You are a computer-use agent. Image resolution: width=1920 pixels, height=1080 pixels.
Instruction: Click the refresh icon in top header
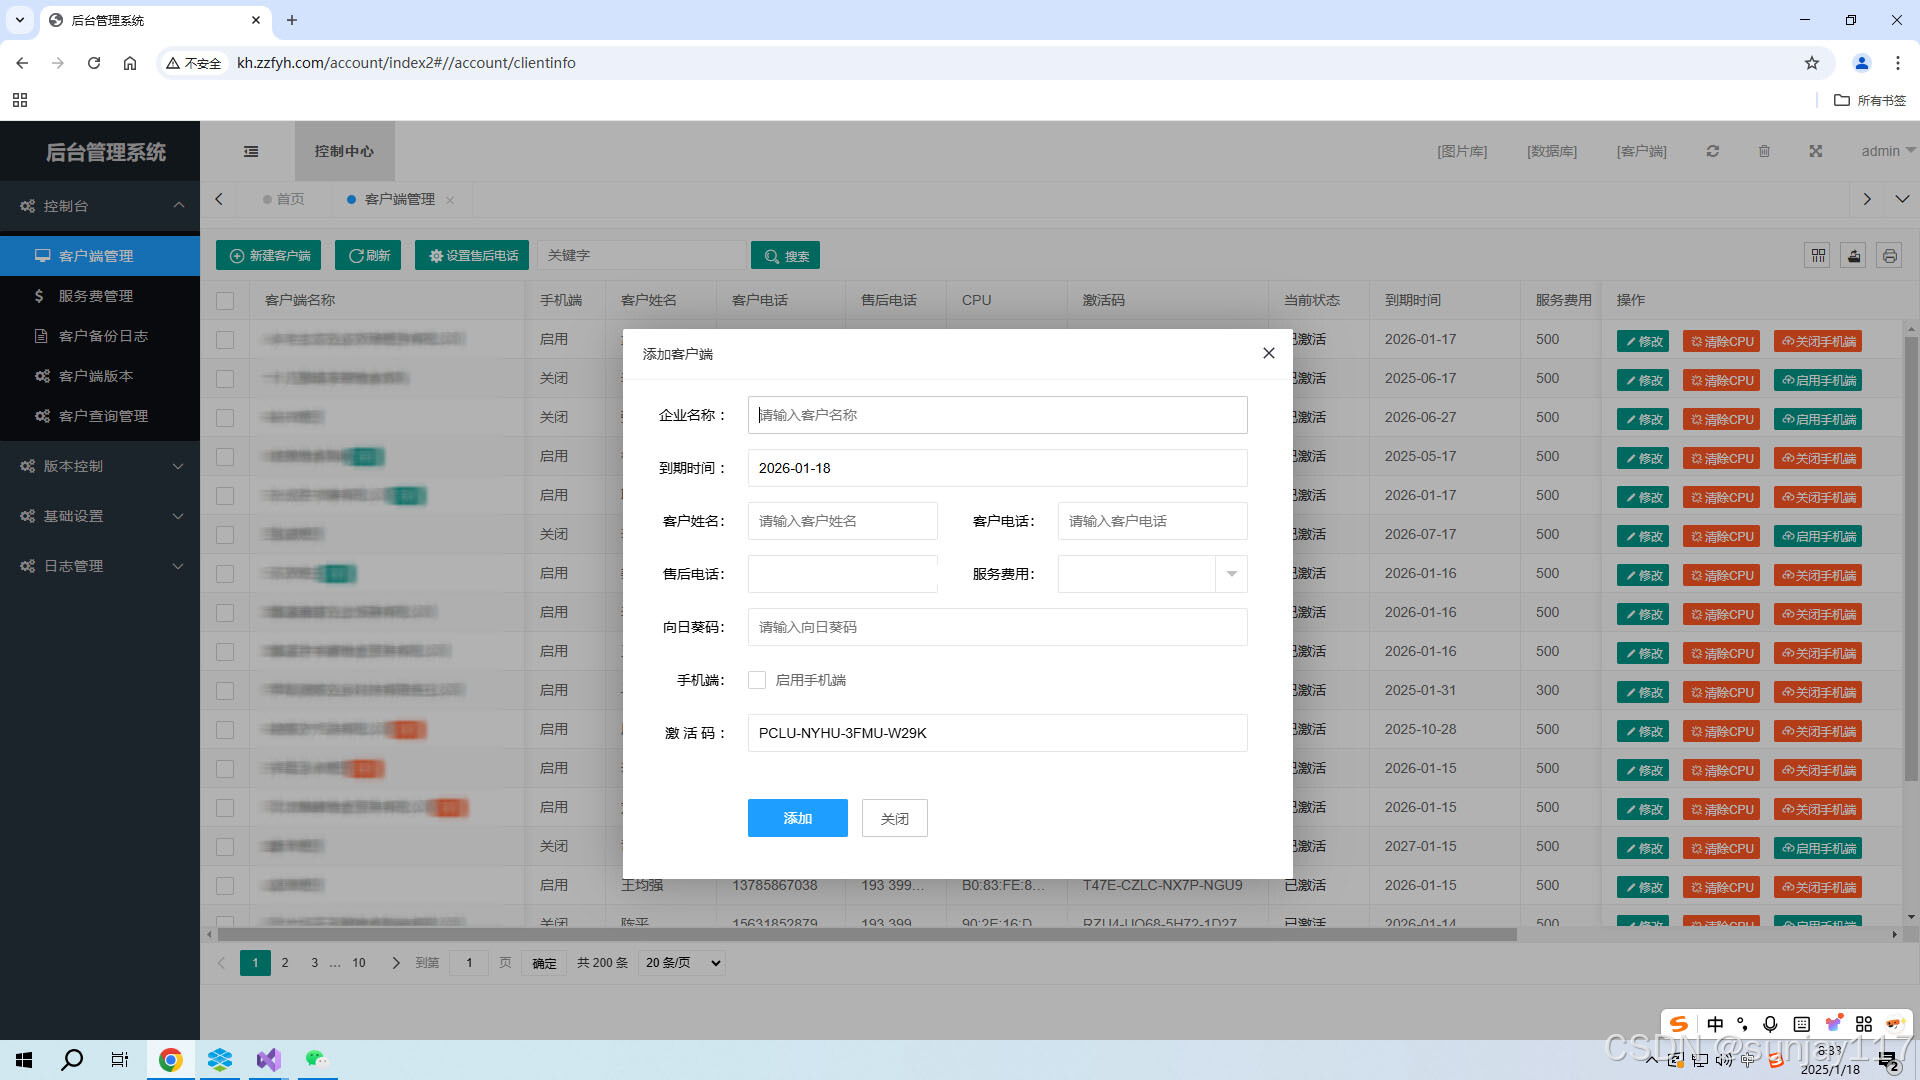tap(1712, 151)
